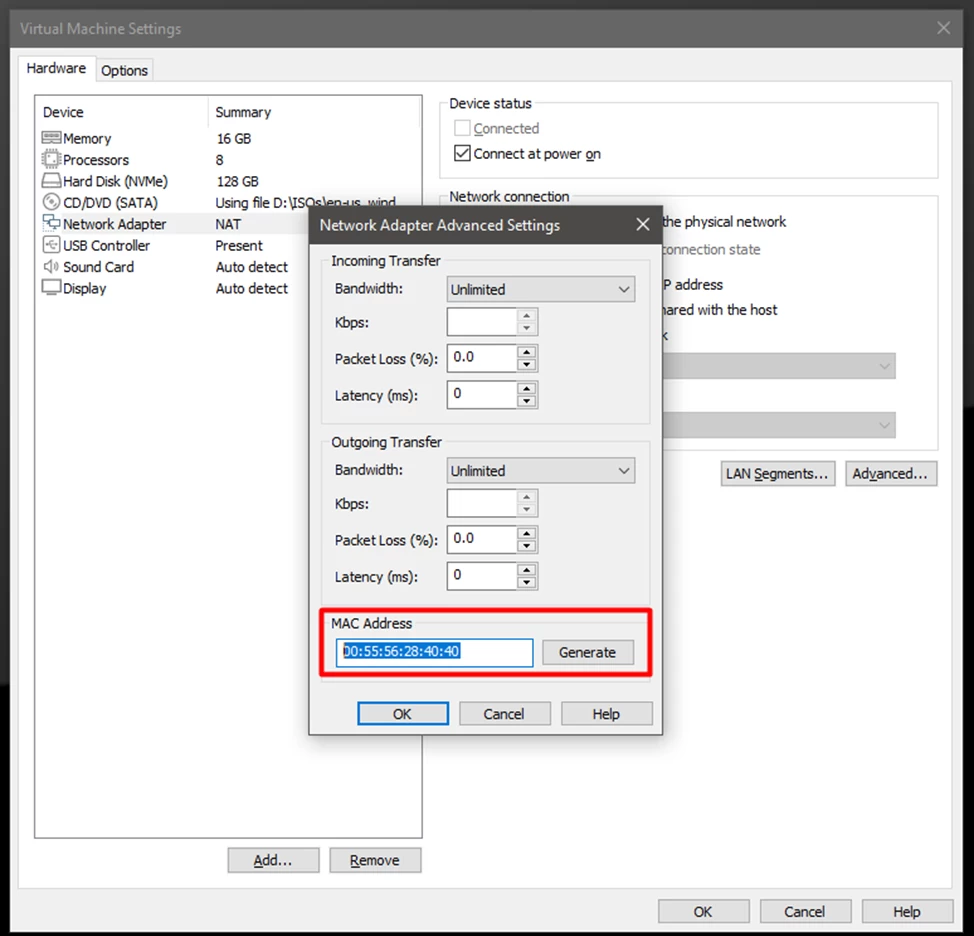Click the Network Adapter icon
Image resolution: width=974 pixels, height=936 pixels.
point(51,224)
